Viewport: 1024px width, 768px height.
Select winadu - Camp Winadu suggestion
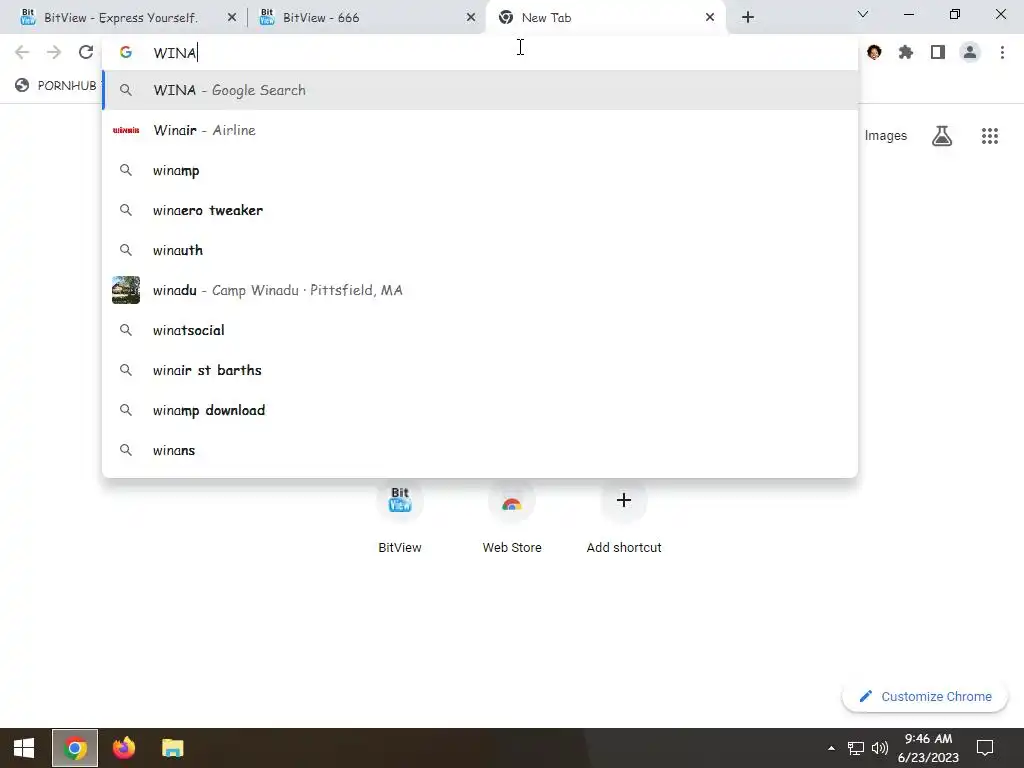(x=480, y=290)
